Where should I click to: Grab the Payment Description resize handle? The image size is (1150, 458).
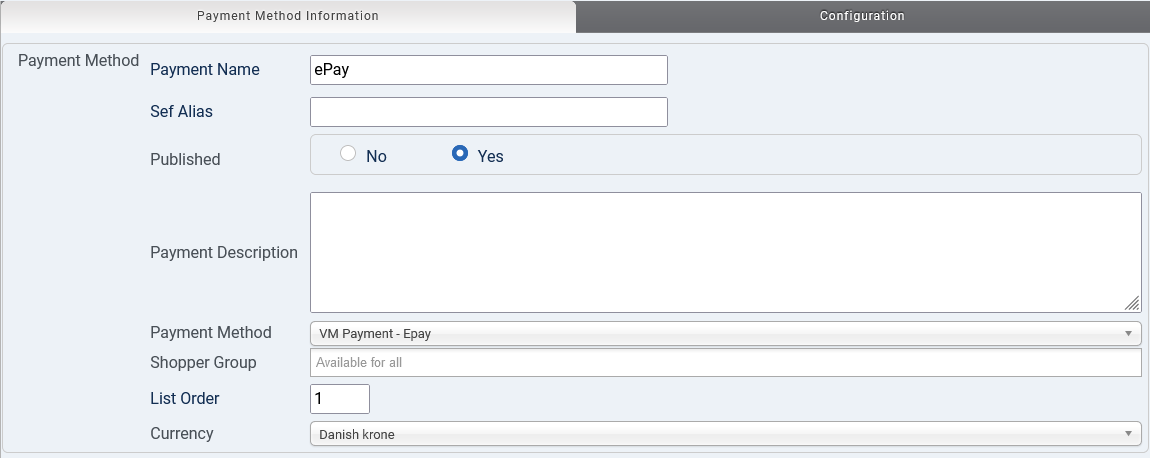click(1132, 304)
